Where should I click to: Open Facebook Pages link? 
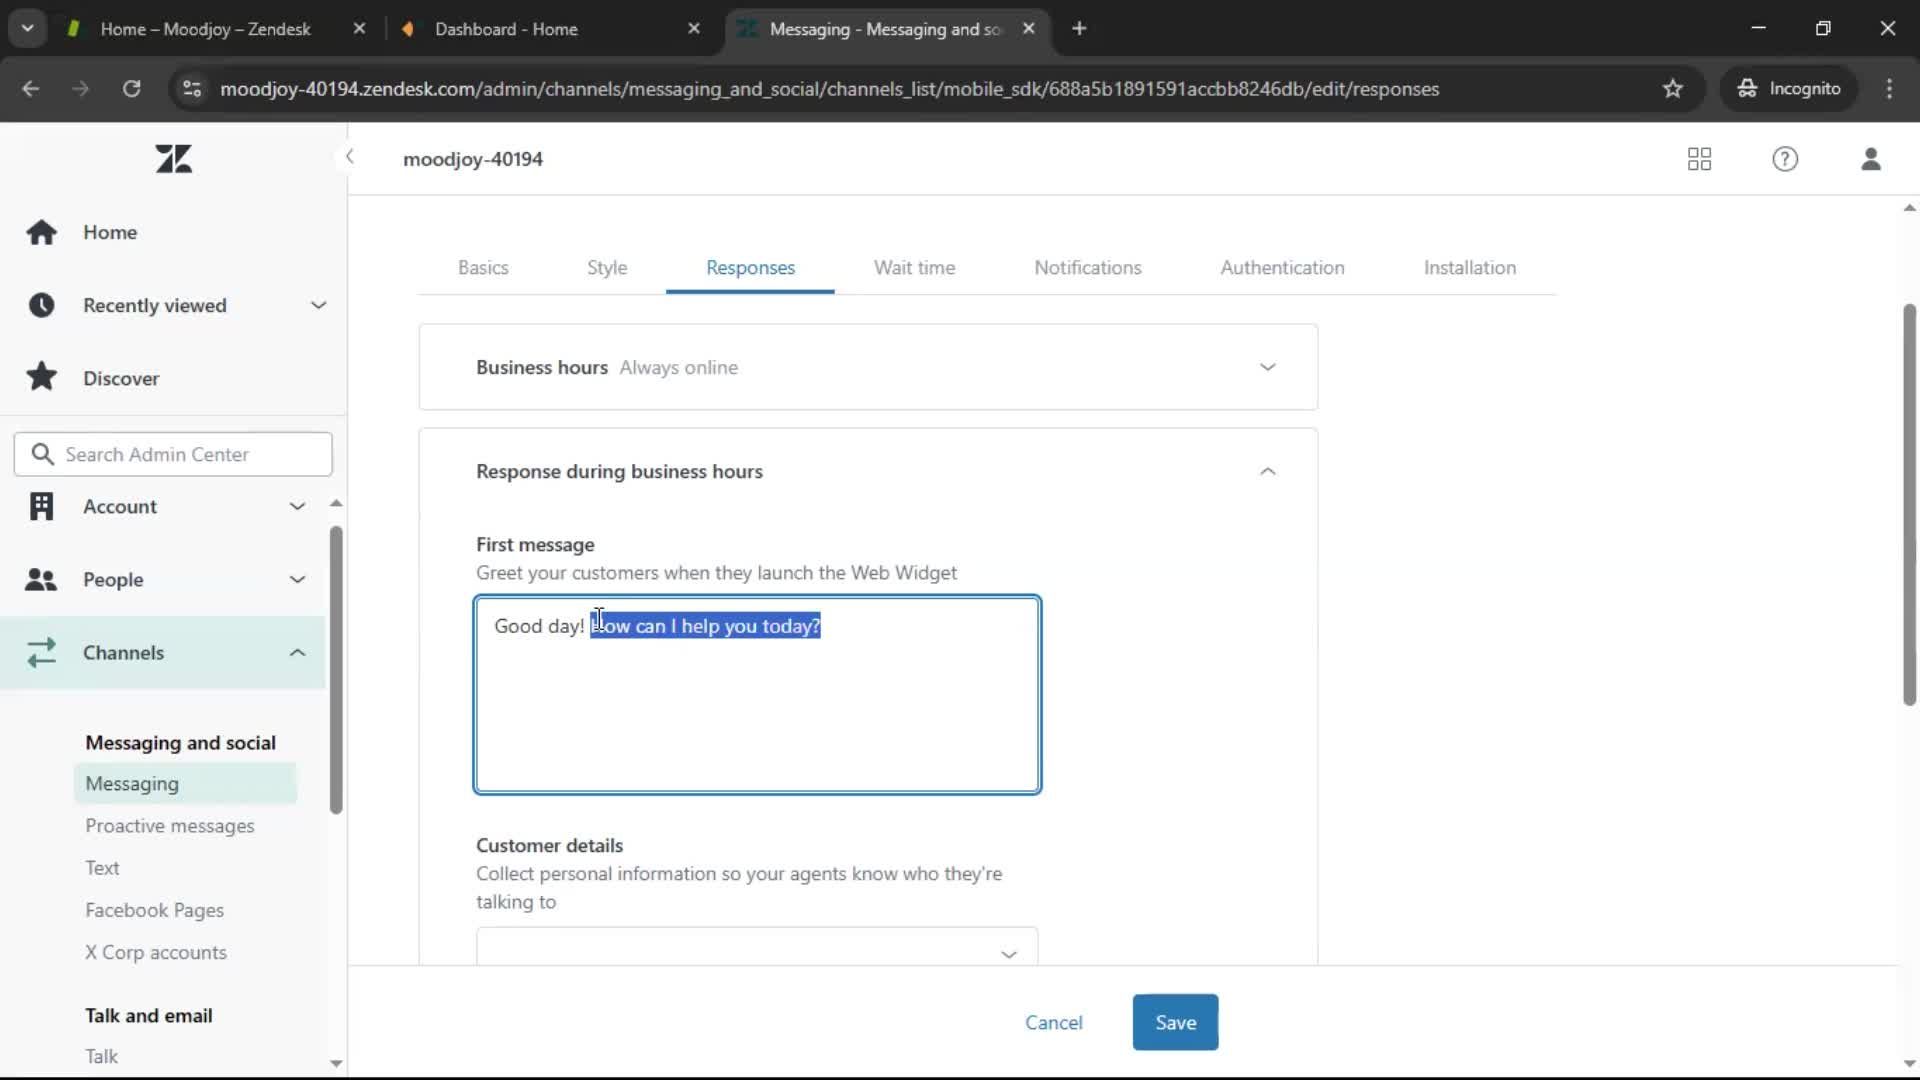[x=154, y=910]
